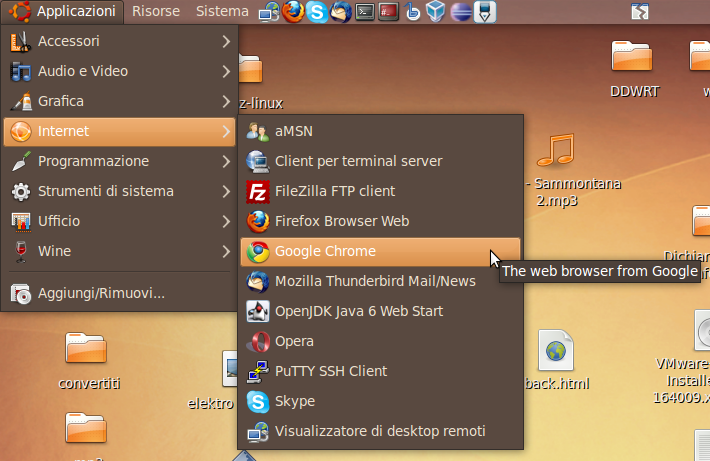Open Aggiungi/Rimuovi applications
Image resolution: width=710 pixels, height=461 pixels.
pyautogui.click(x=120, y=293)
